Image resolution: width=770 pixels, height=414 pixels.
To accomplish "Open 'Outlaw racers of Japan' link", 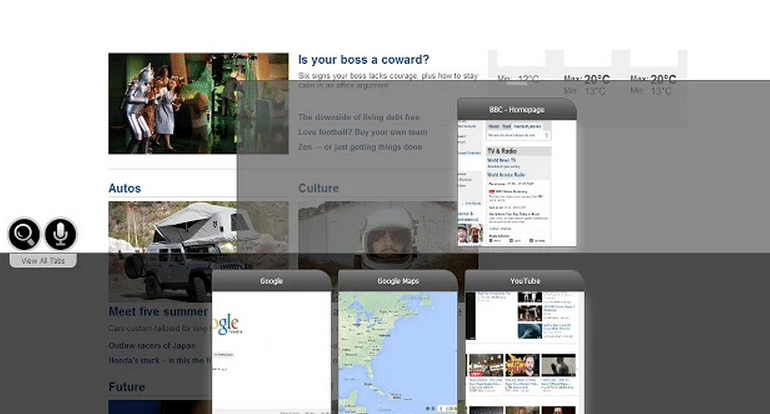I will pyautogui.click(x=152, y=346).
